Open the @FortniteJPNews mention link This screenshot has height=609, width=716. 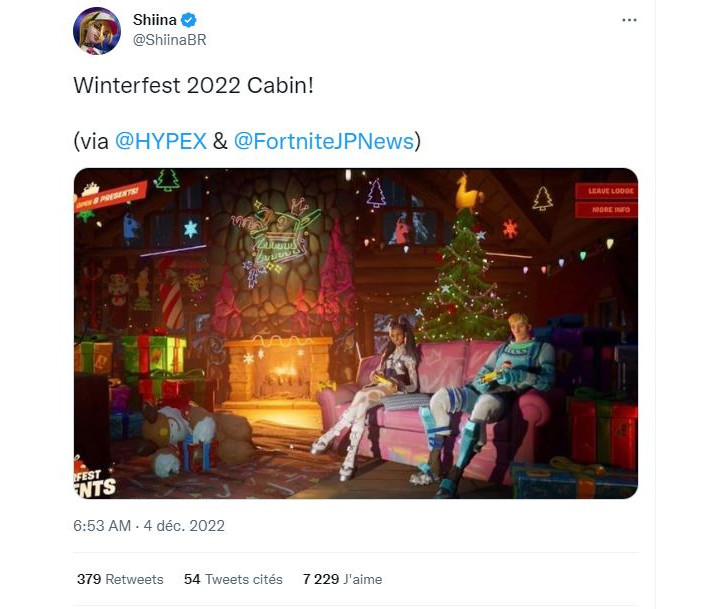coord(324,141)
